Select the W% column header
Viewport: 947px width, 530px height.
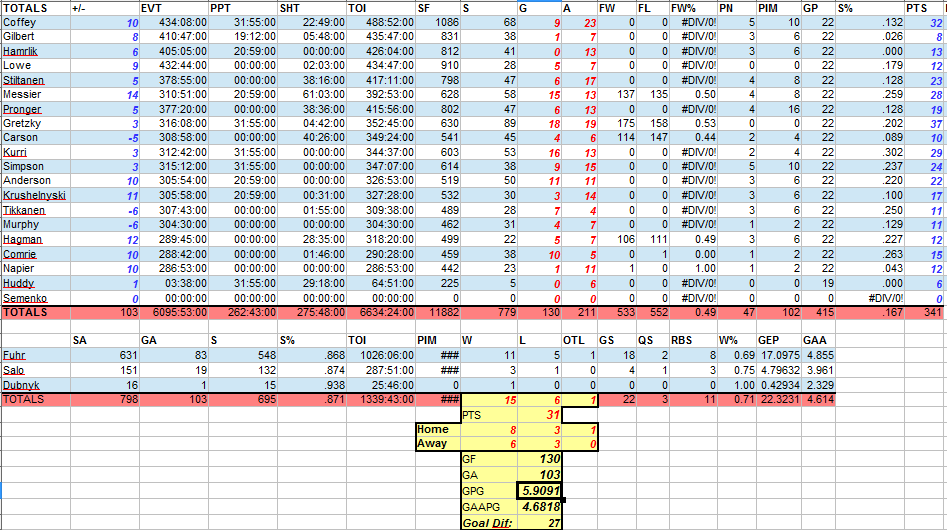point(737,340)
